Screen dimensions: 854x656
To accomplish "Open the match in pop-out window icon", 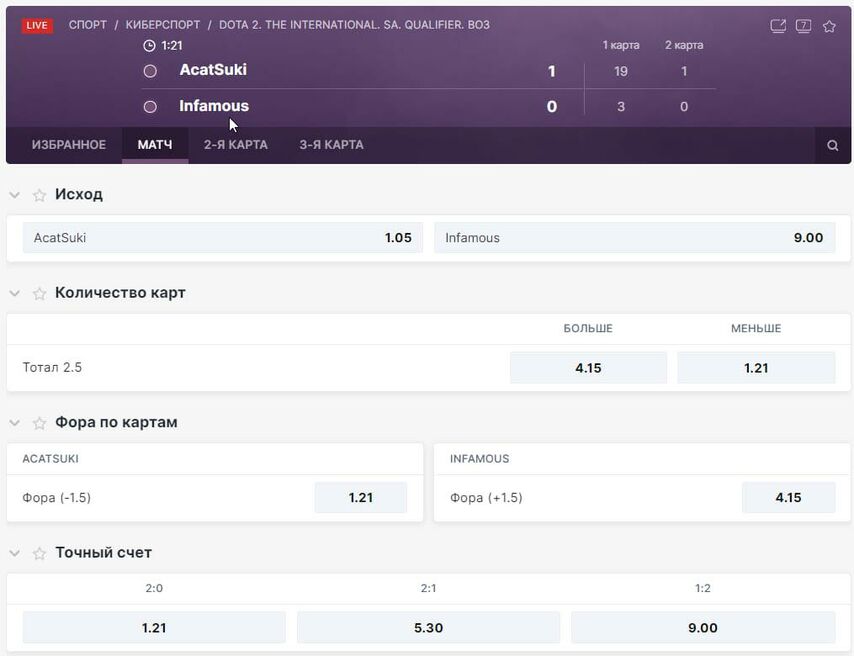I will point(778,26).
